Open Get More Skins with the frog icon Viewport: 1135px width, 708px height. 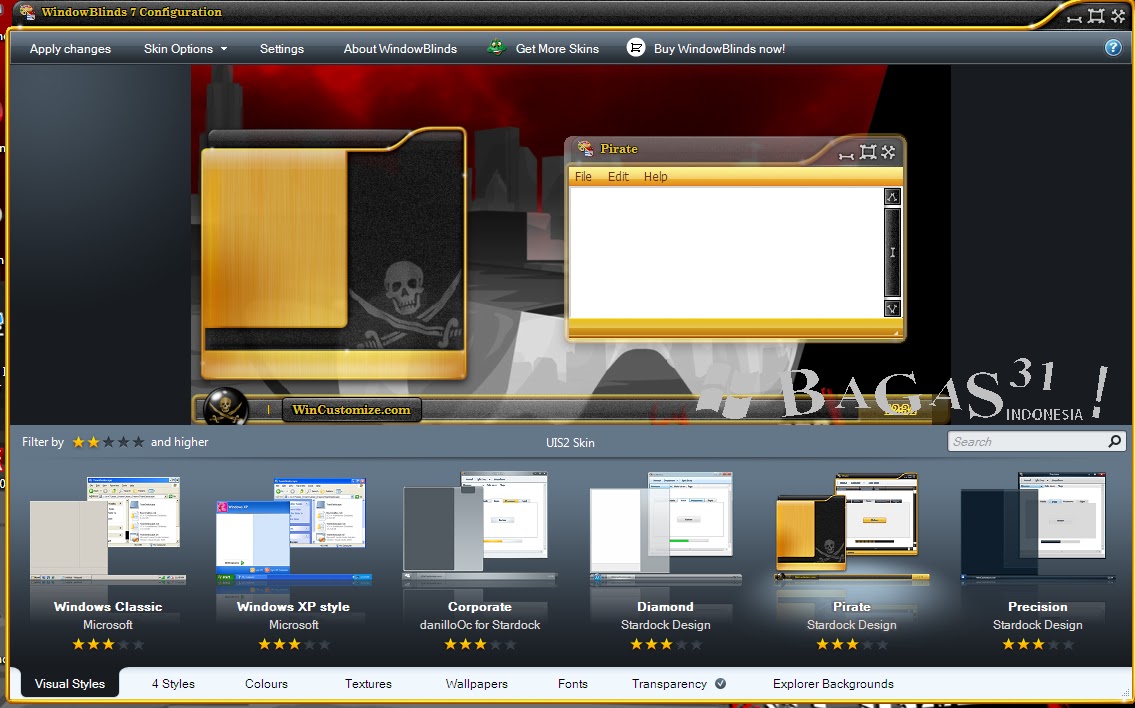pyautogui.click(x=543, y=47)
